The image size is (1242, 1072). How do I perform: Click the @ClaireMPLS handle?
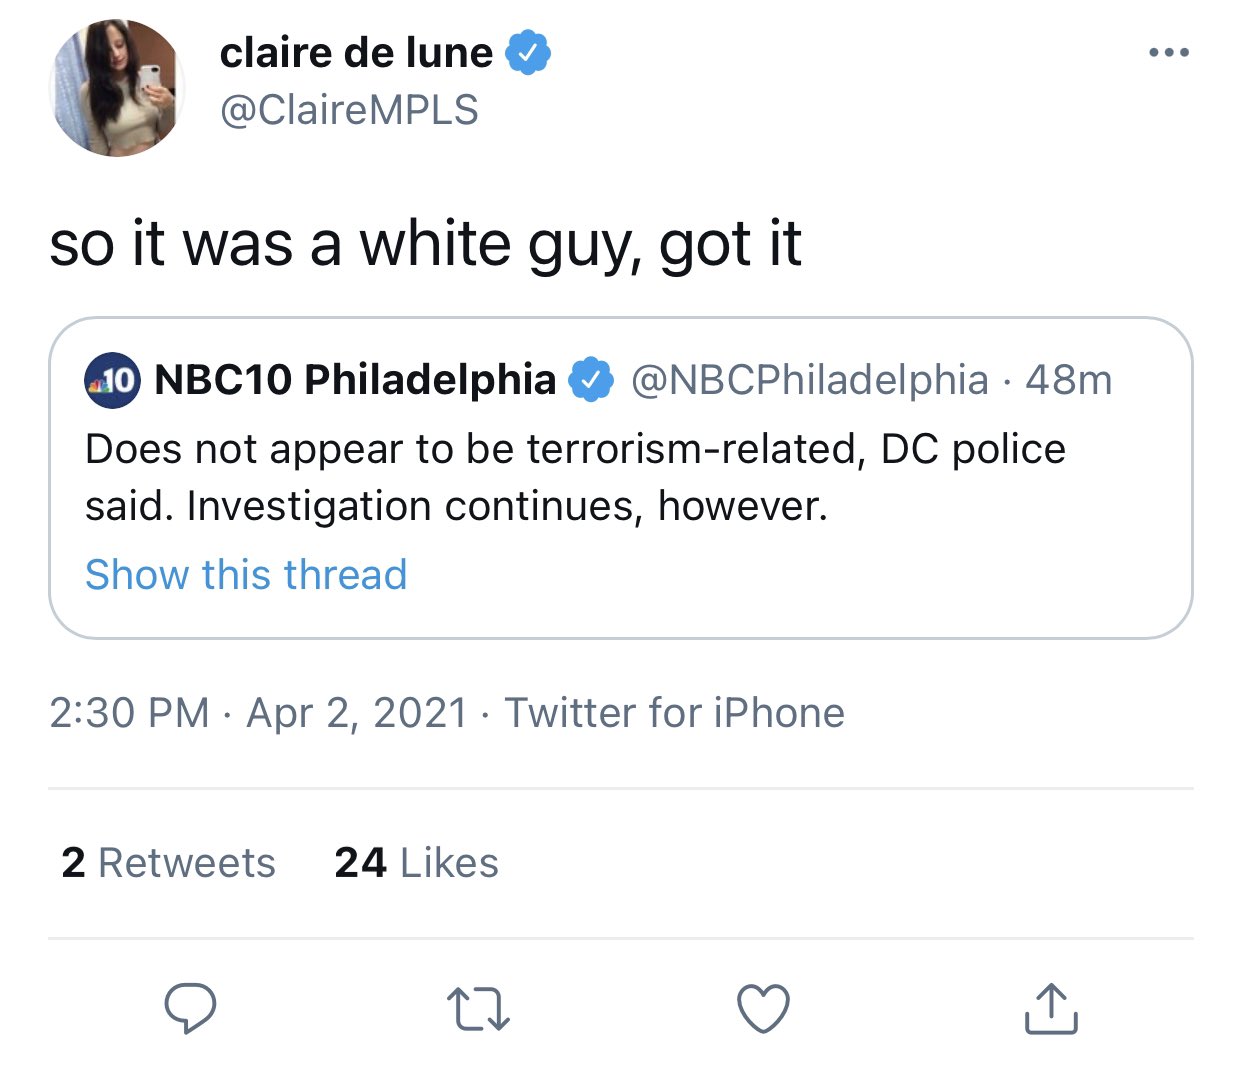pyautogui.click(x=349, y=110)
